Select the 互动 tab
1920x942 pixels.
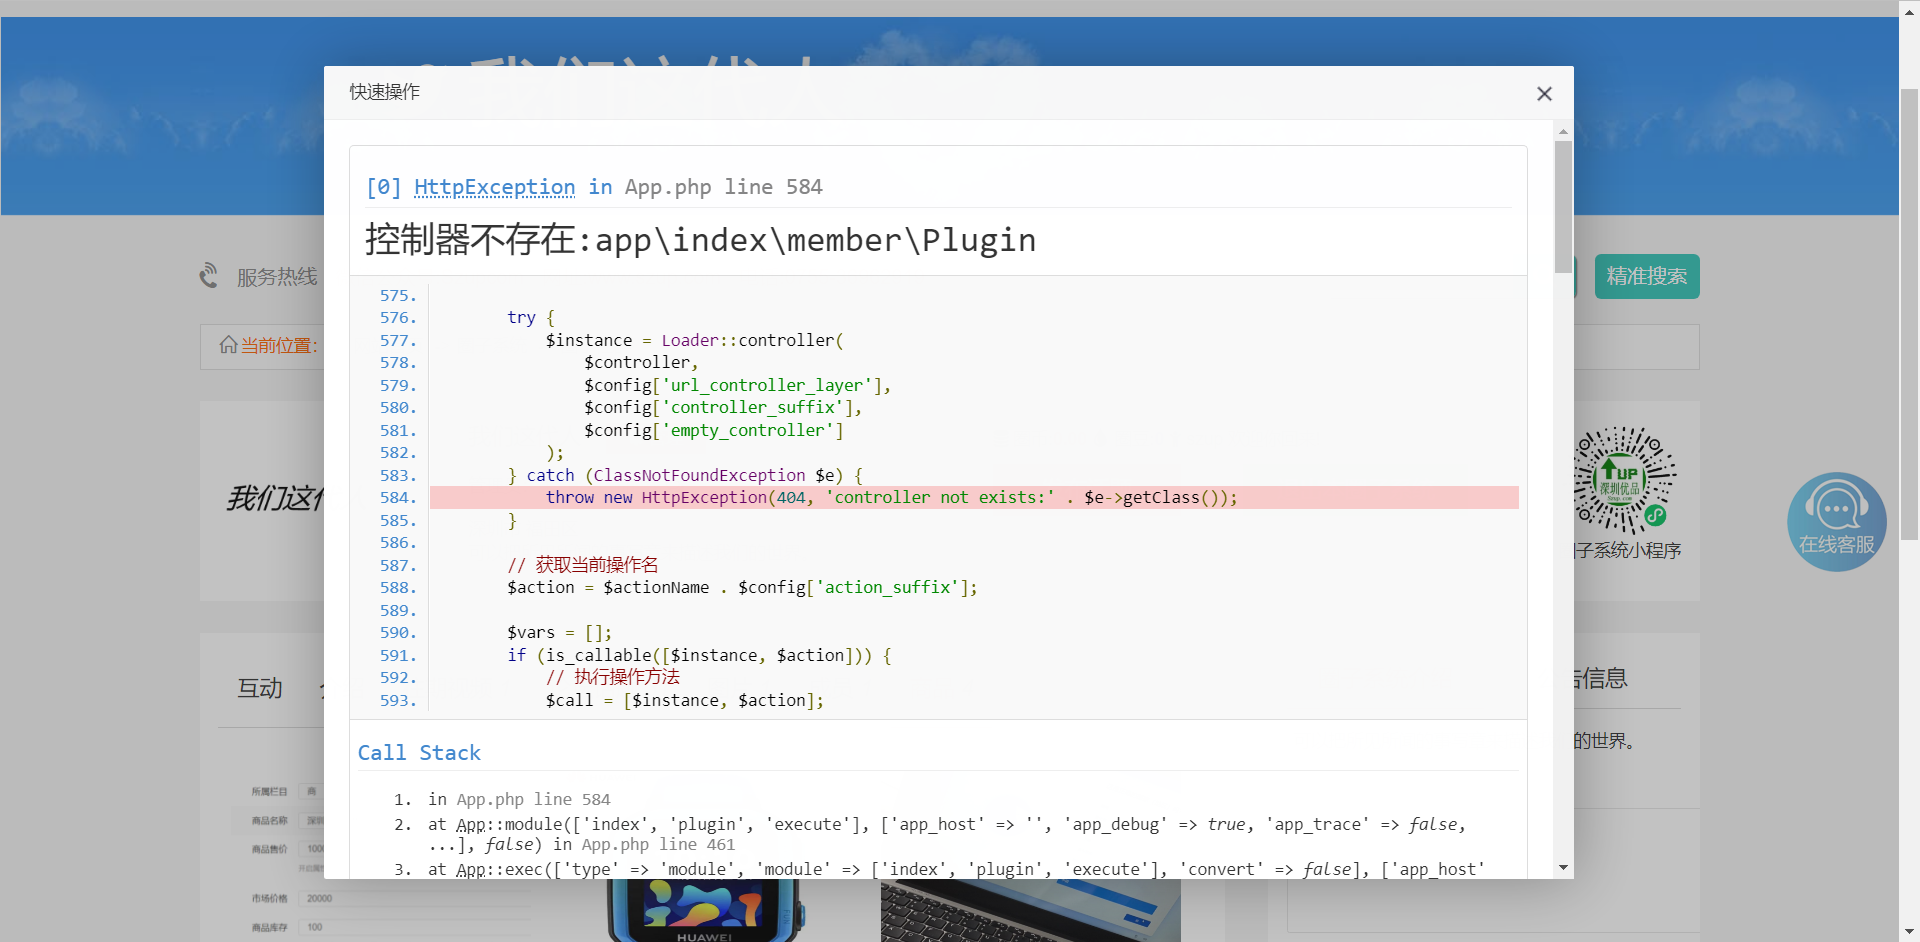click(x=260, y=688)
